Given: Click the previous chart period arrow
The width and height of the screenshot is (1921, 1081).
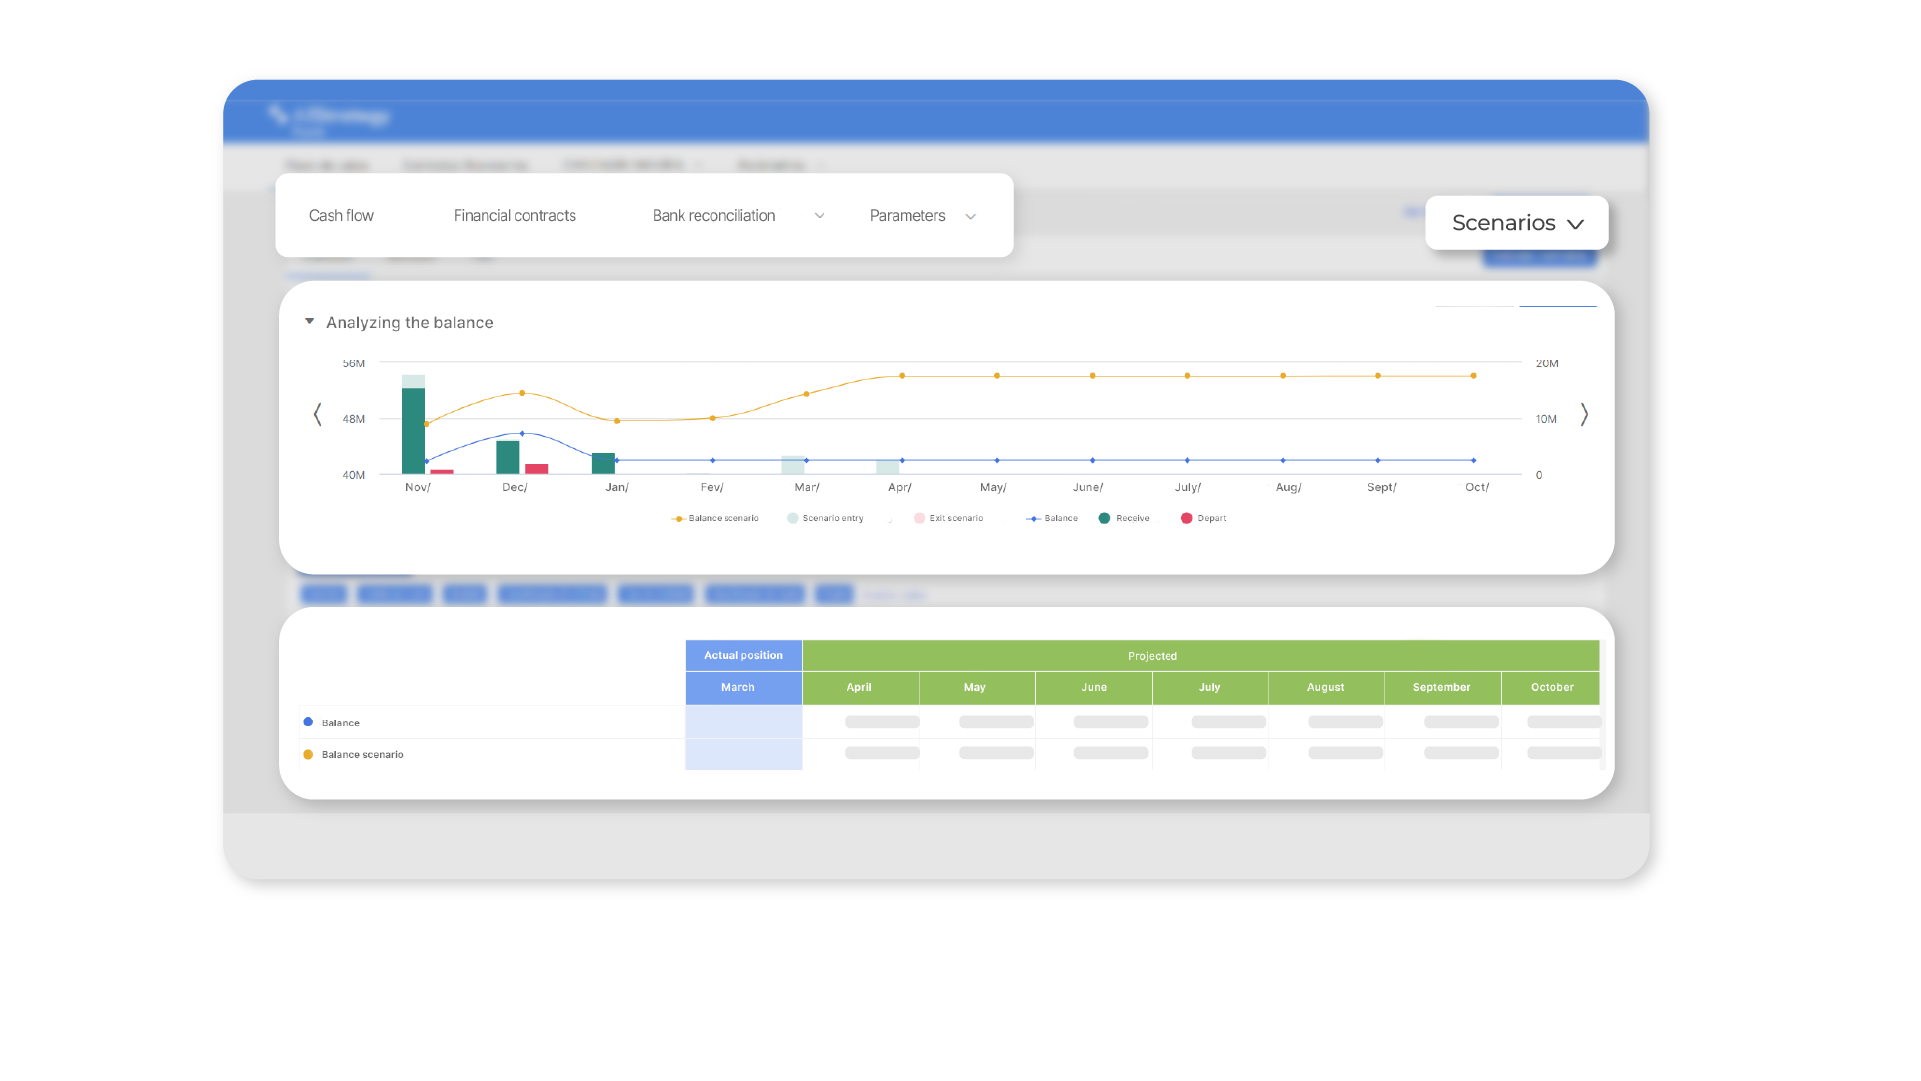Looking at the screenshot, I should click(x=317, y=414).
